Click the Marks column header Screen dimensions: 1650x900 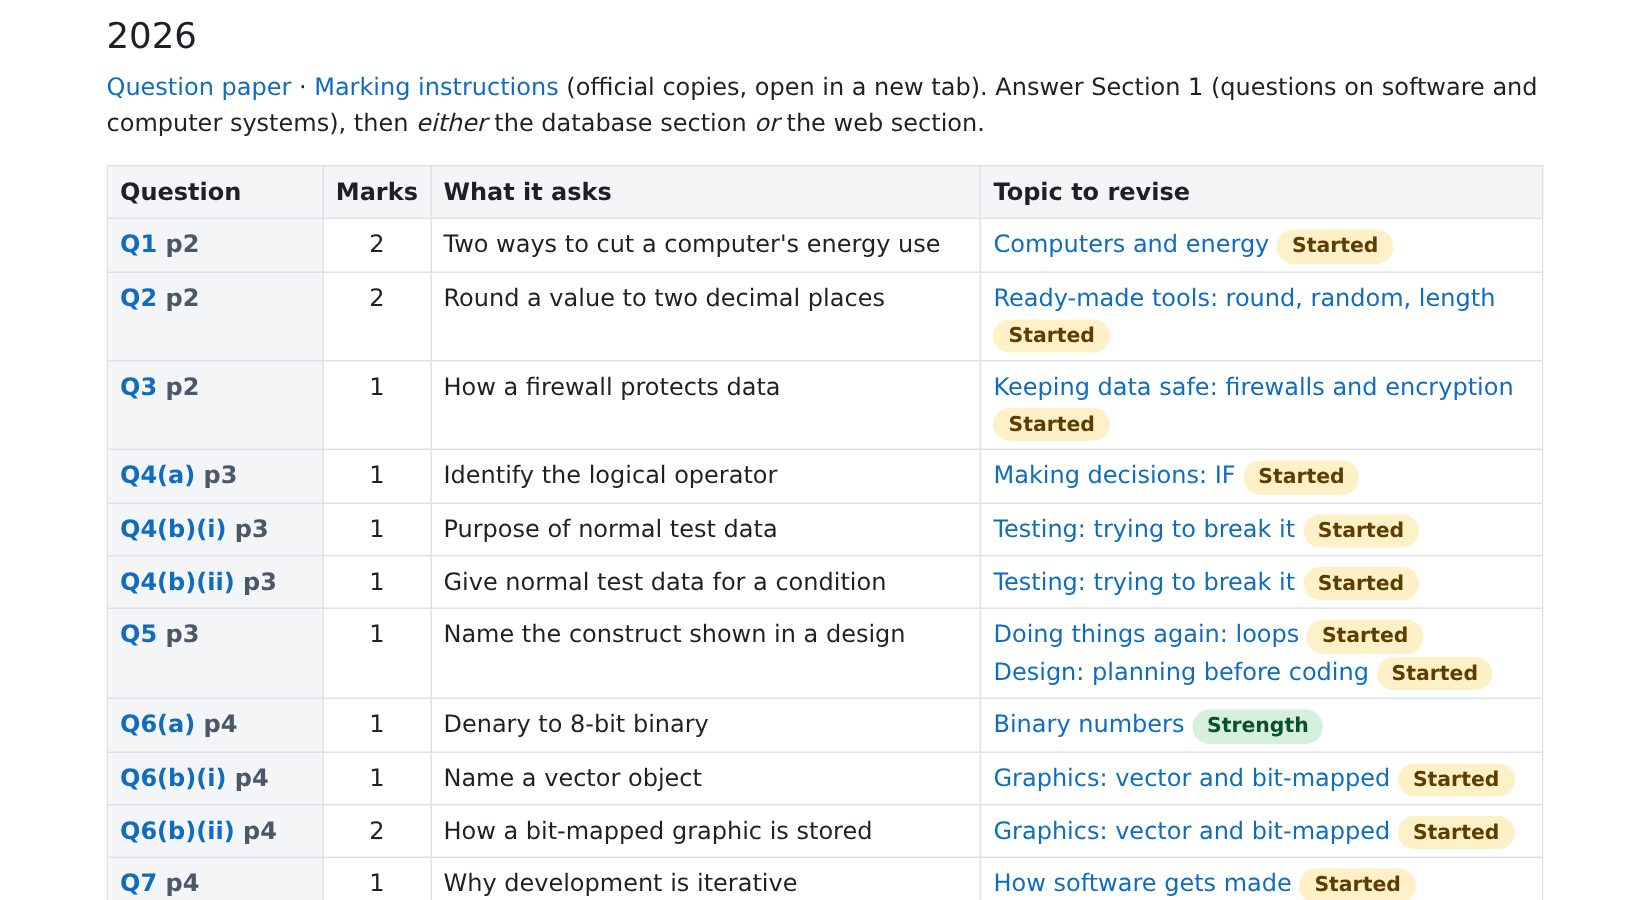tap(377, 192)
